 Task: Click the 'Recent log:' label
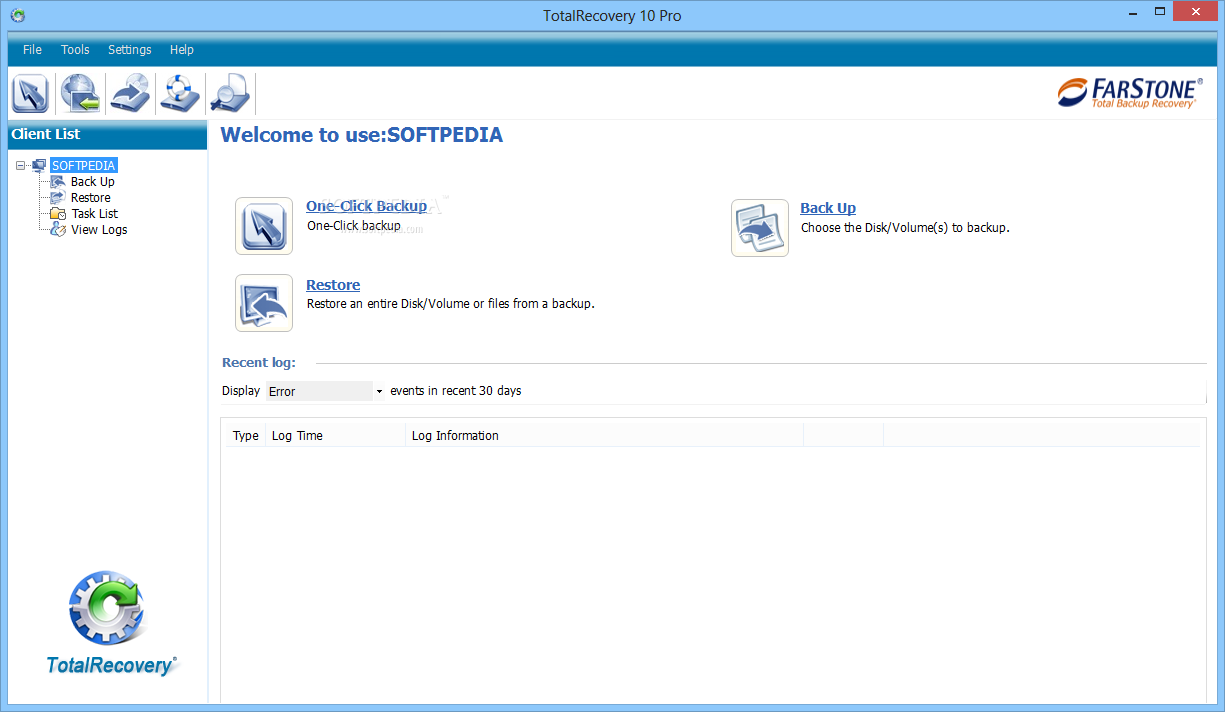pyautogui.click(x=259, y=363)
